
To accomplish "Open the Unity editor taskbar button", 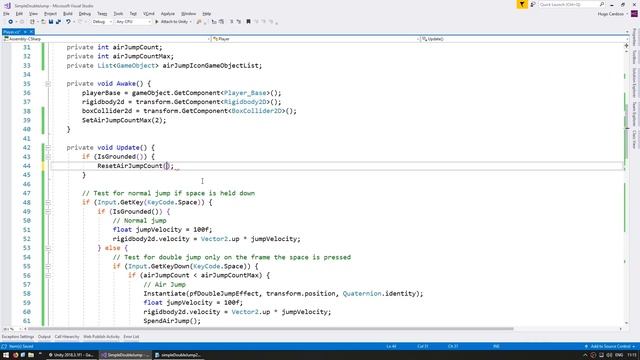I will [x=71, y=355].
